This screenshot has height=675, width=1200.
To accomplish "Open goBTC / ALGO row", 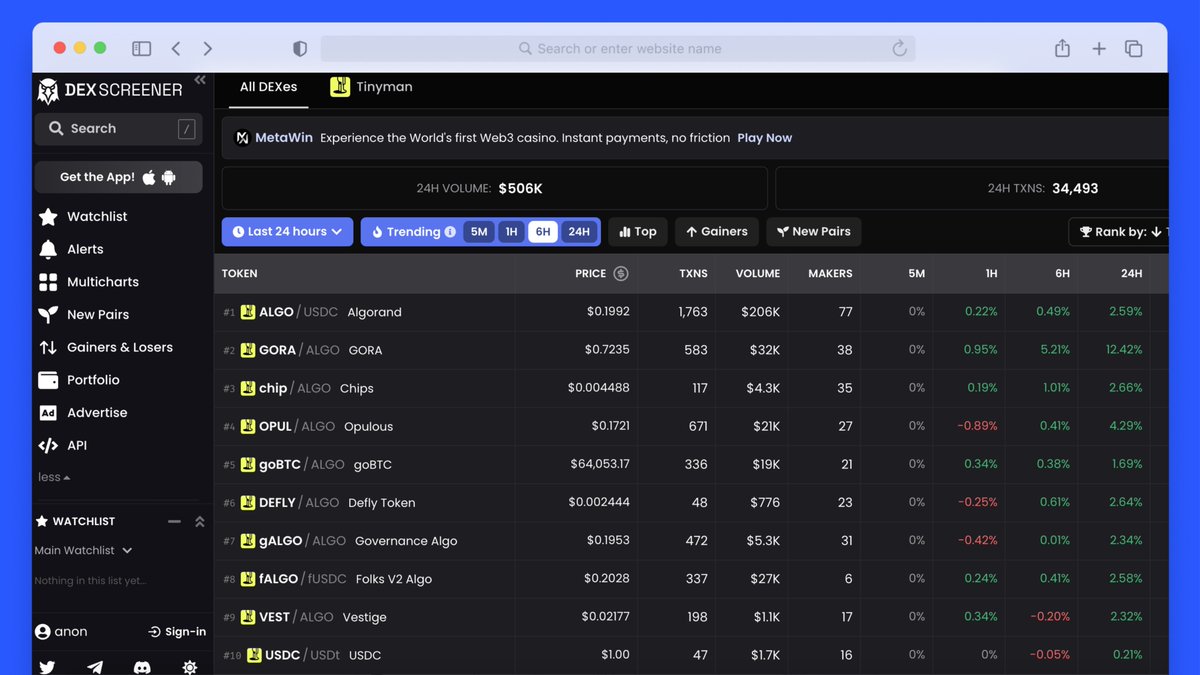I will point(691,464).
